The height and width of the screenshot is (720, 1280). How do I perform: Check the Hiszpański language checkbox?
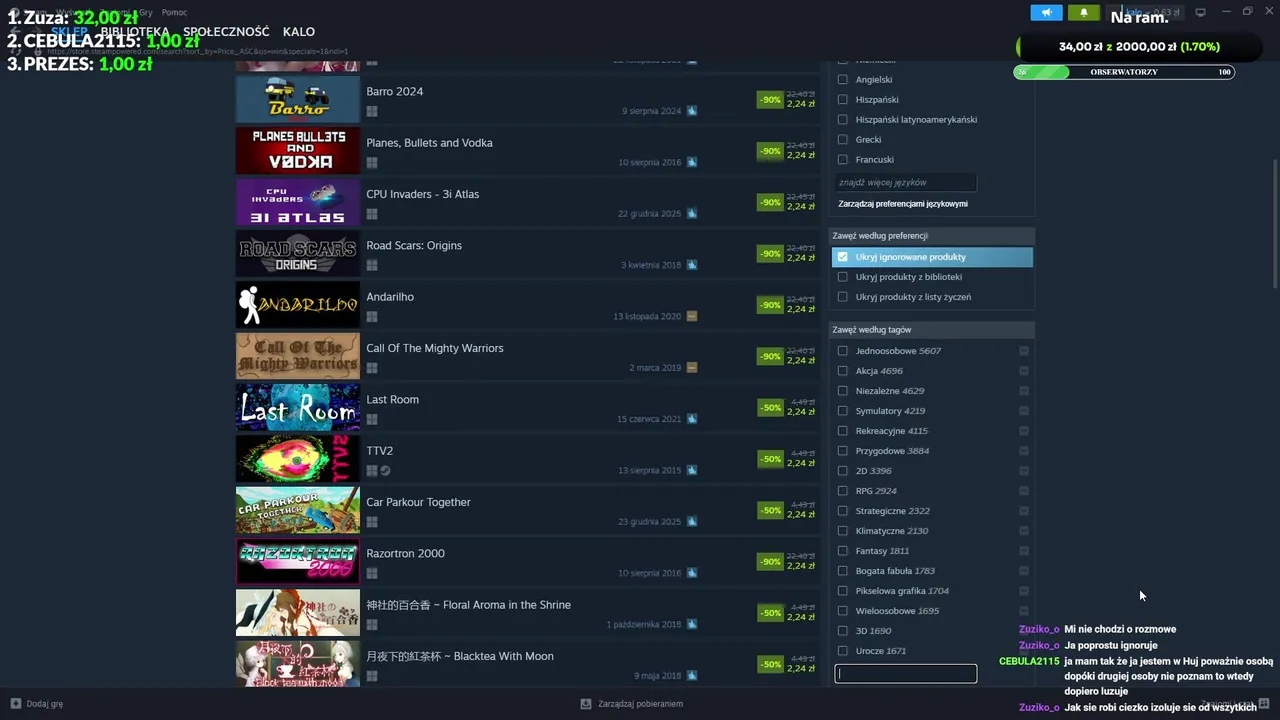coord(843,100)
